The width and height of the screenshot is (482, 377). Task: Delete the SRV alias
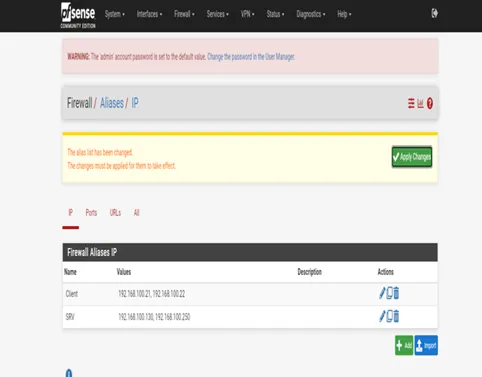click(396, 316)
